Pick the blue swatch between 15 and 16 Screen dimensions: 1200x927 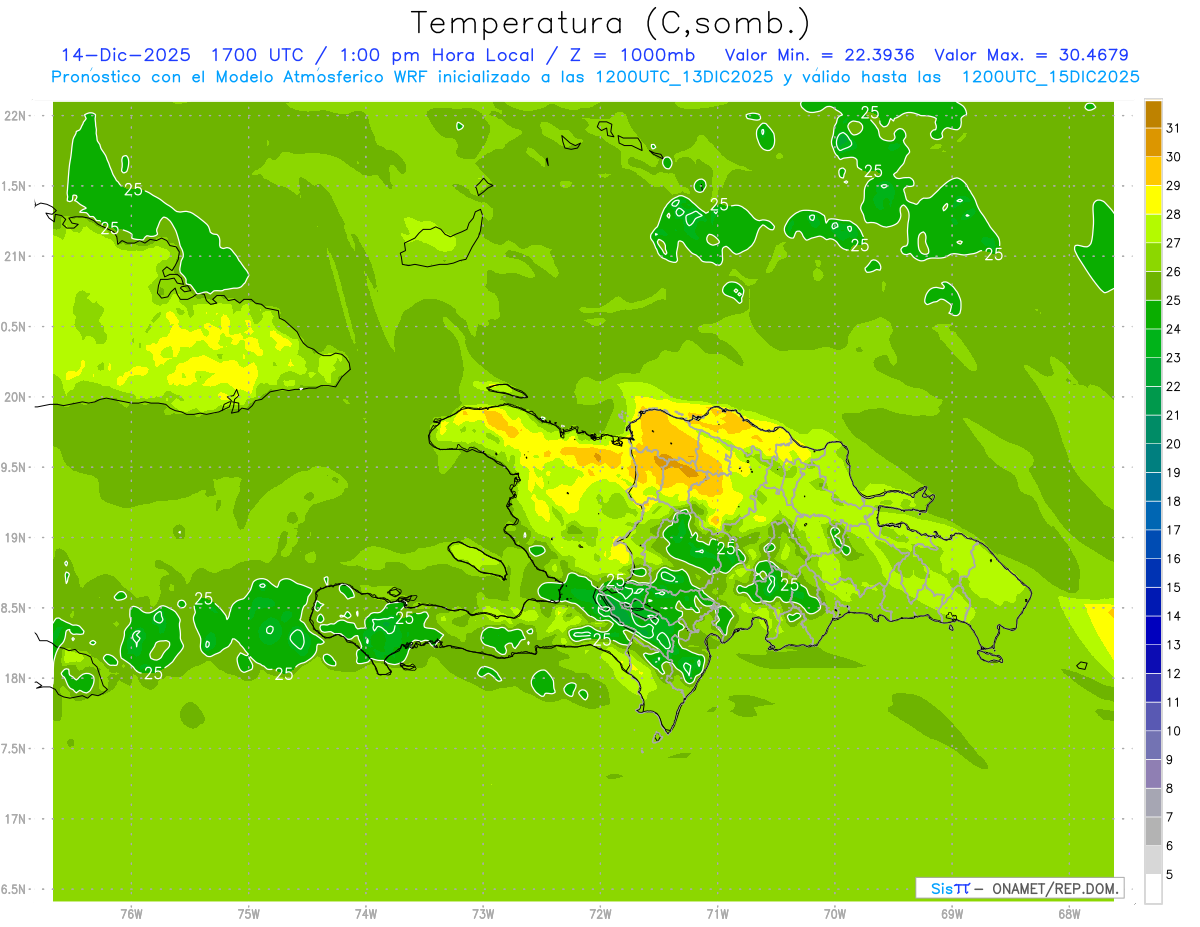tap(1153, 573)
